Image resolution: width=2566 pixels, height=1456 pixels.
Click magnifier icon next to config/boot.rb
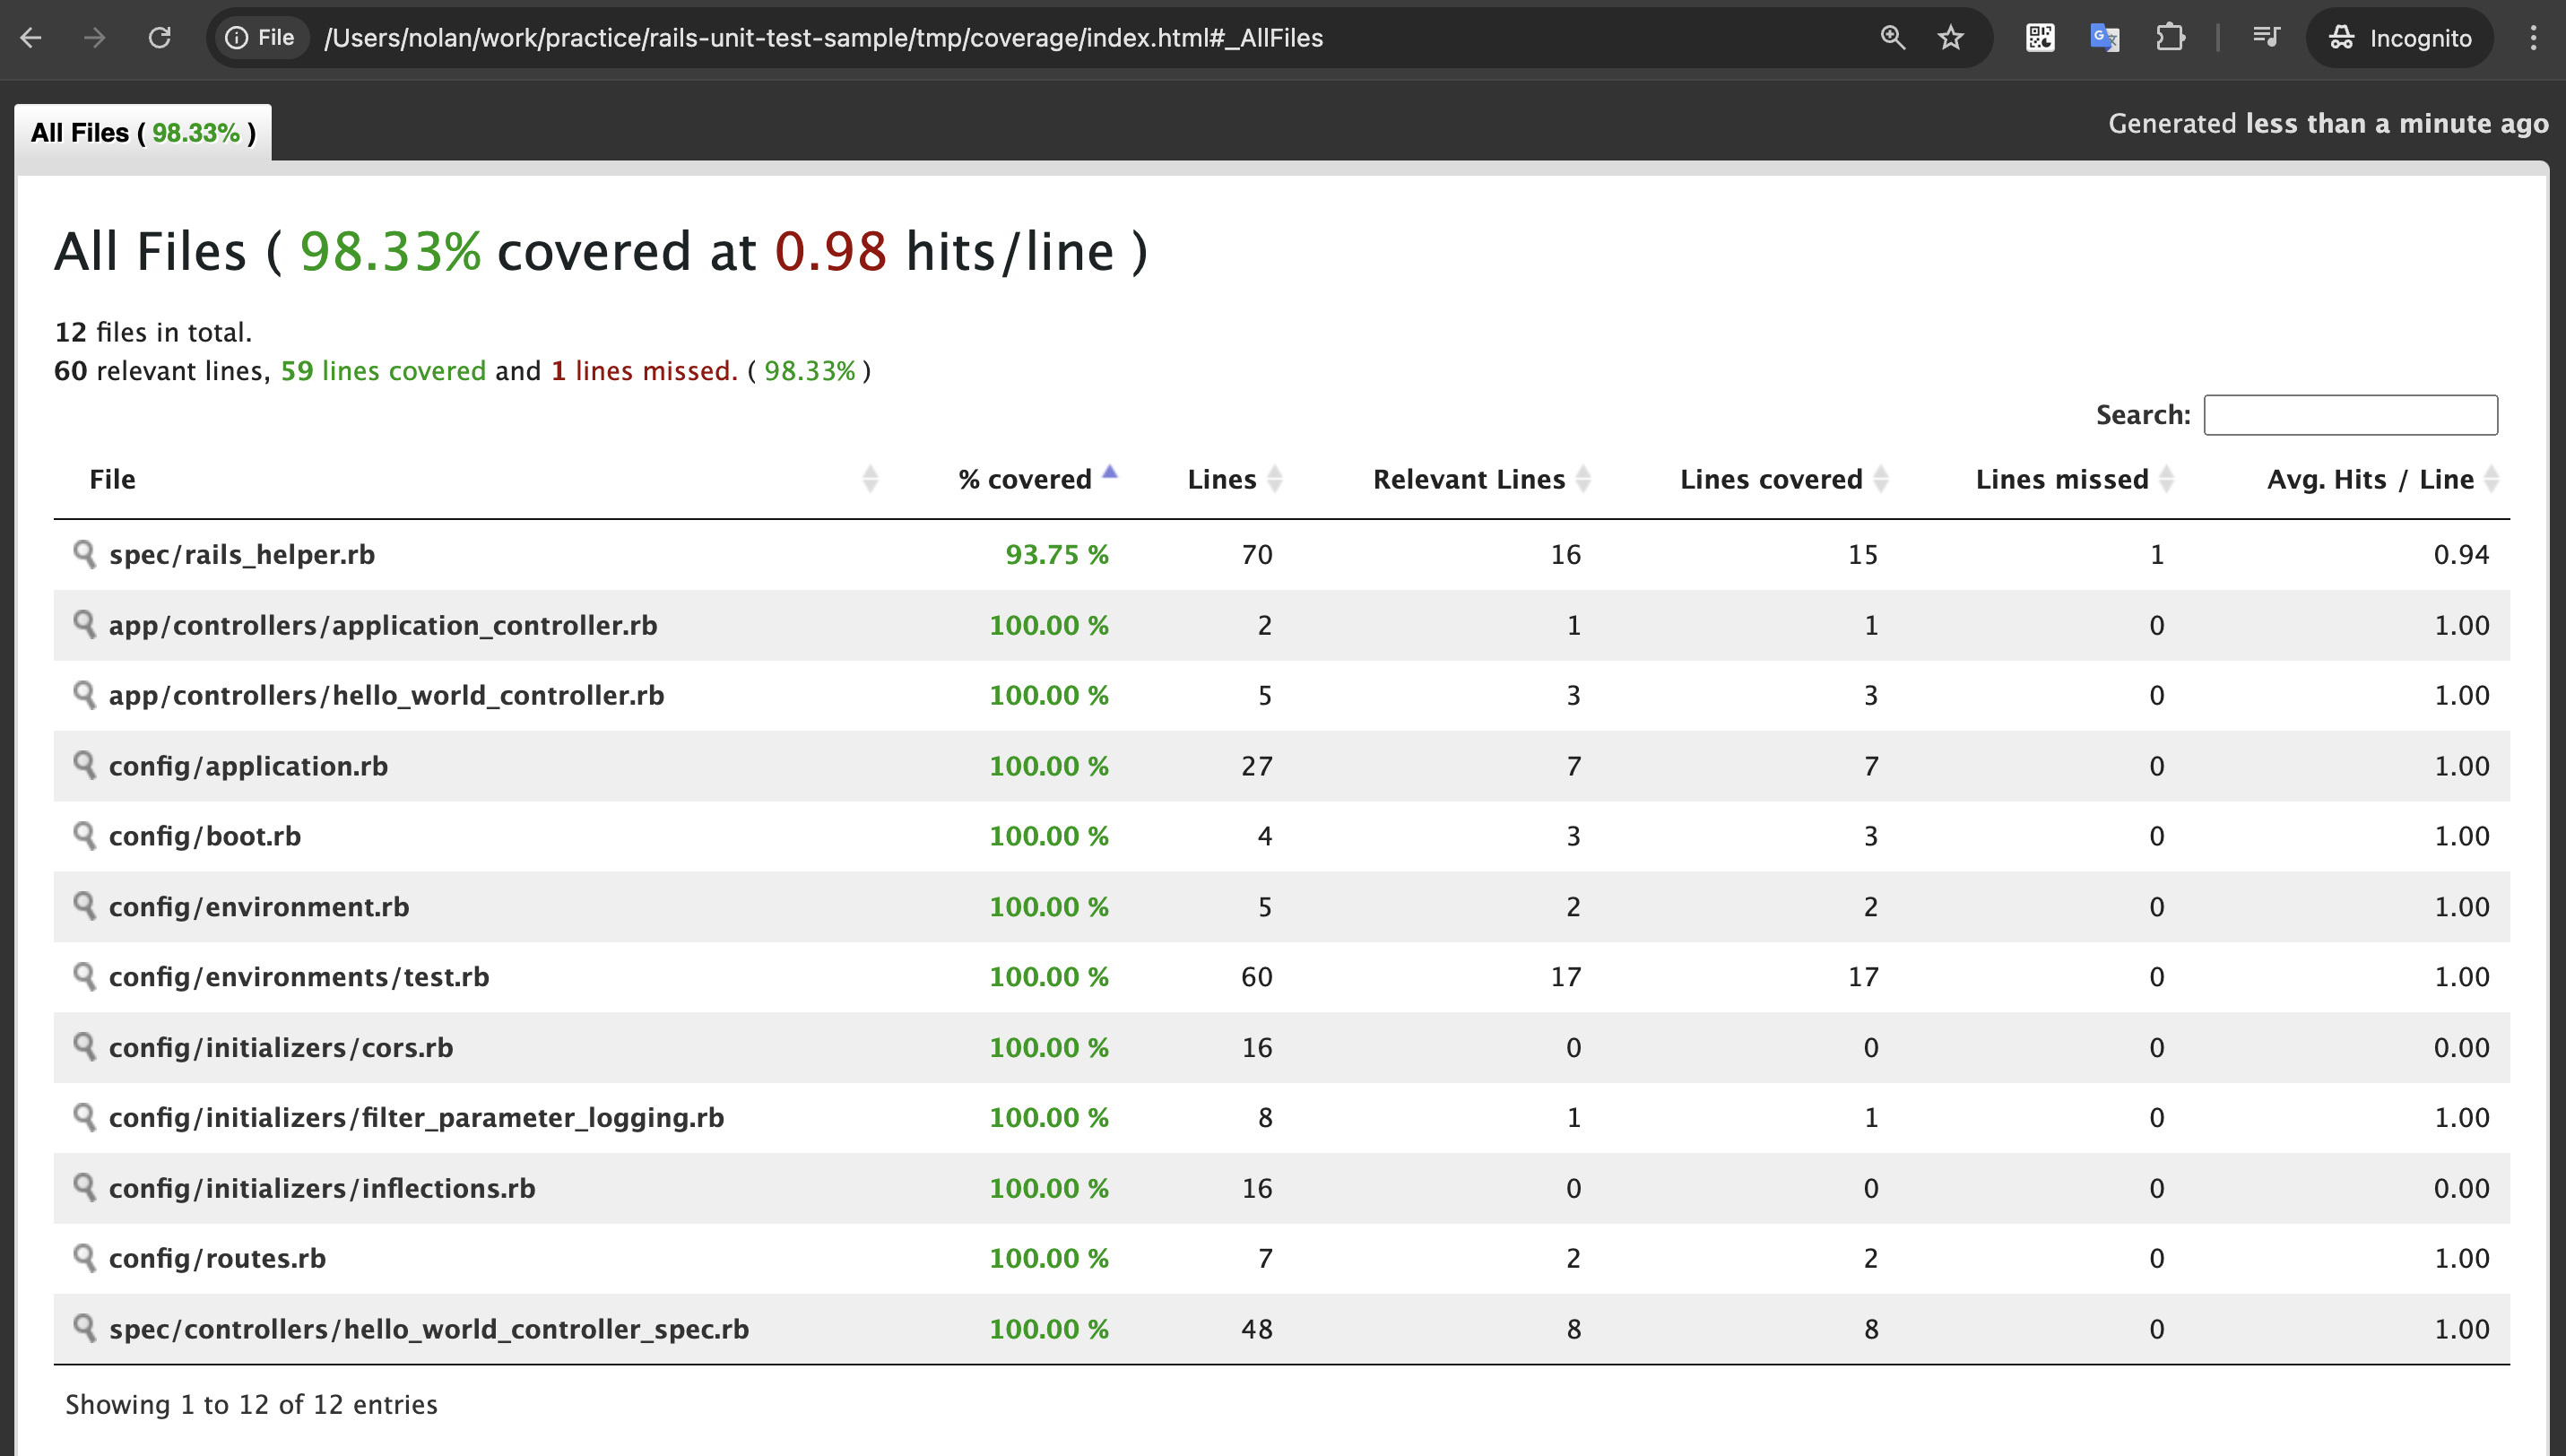point(84,835)
